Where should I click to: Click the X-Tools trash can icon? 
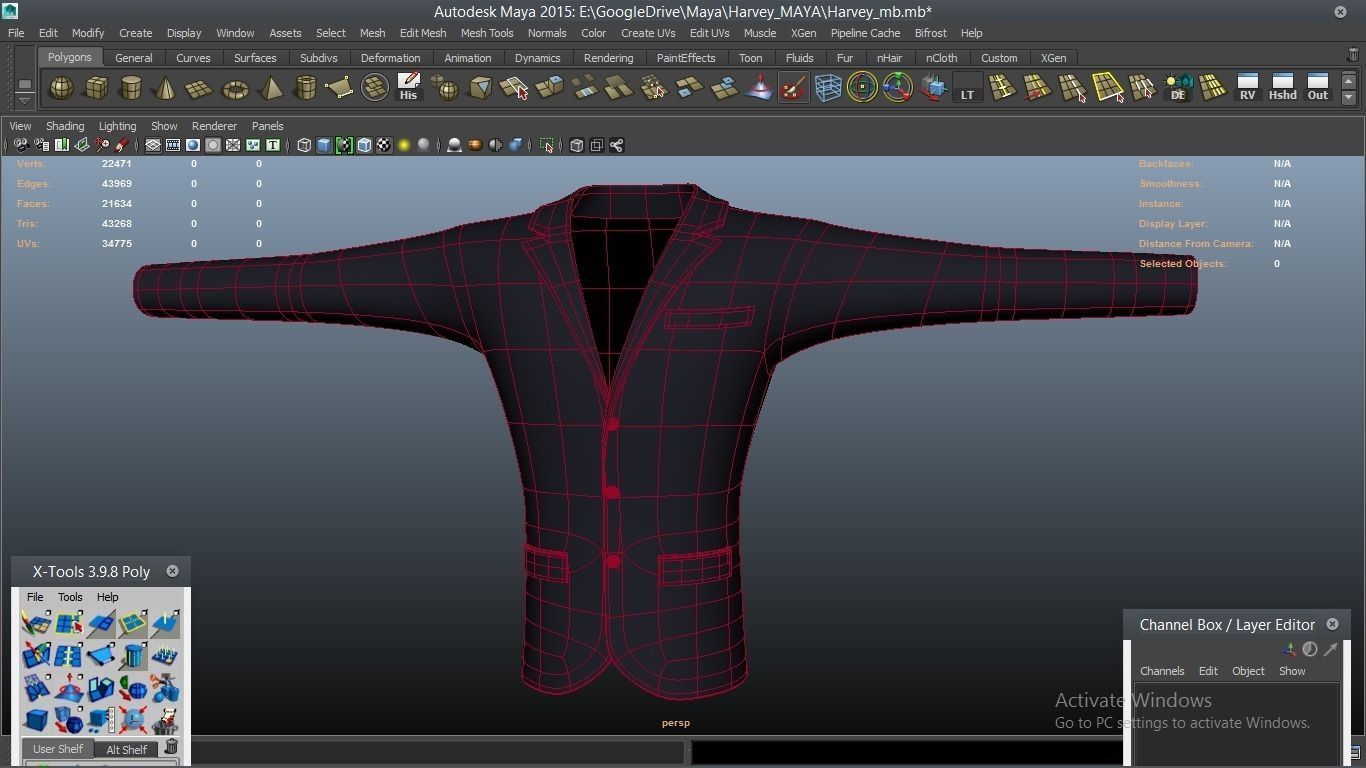(171, 747)
